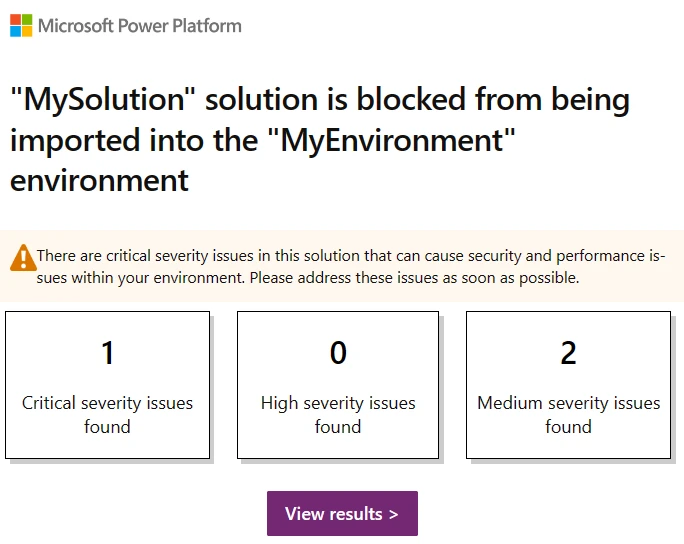Click the number 0 high severity count
This screenshot has height=544, width=684.
click(338, 353)
